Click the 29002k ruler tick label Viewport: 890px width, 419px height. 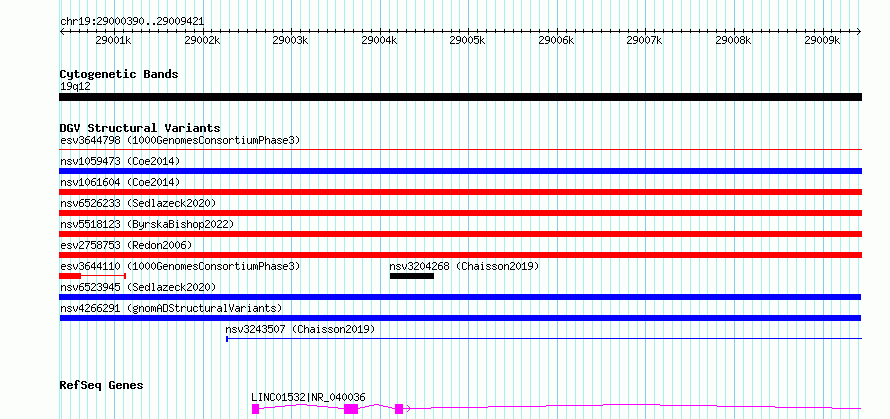click(x=202, y=41)
